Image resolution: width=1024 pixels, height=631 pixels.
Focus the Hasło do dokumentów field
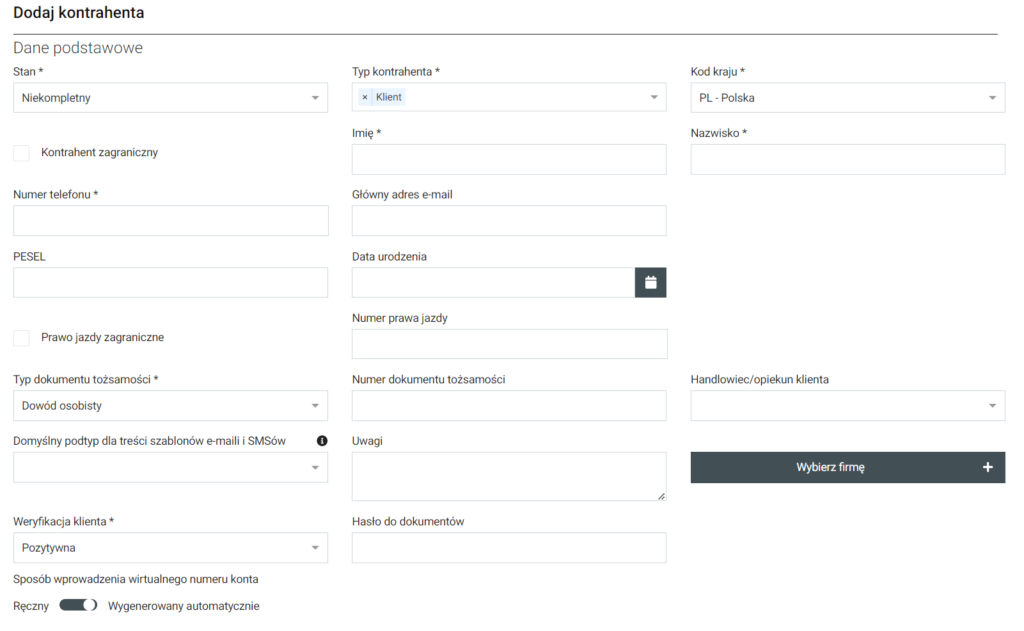pos(509,548)
